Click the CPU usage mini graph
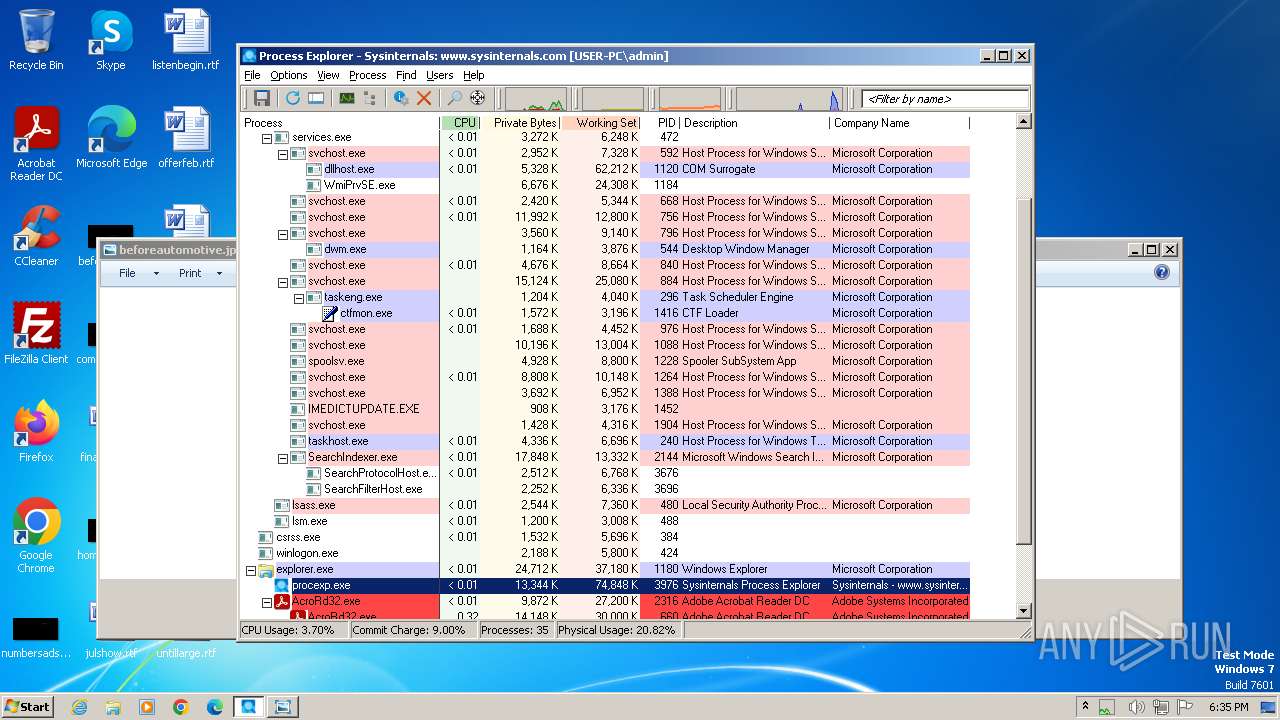The width and height of the screenshot is (1280, 720). pos(535,99)
